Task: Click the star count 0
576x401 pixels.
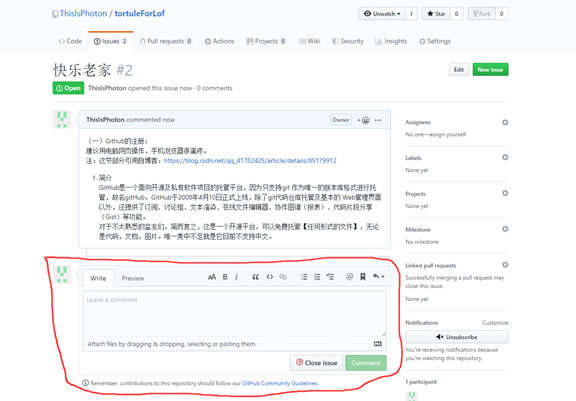Action: pos(456,14)
